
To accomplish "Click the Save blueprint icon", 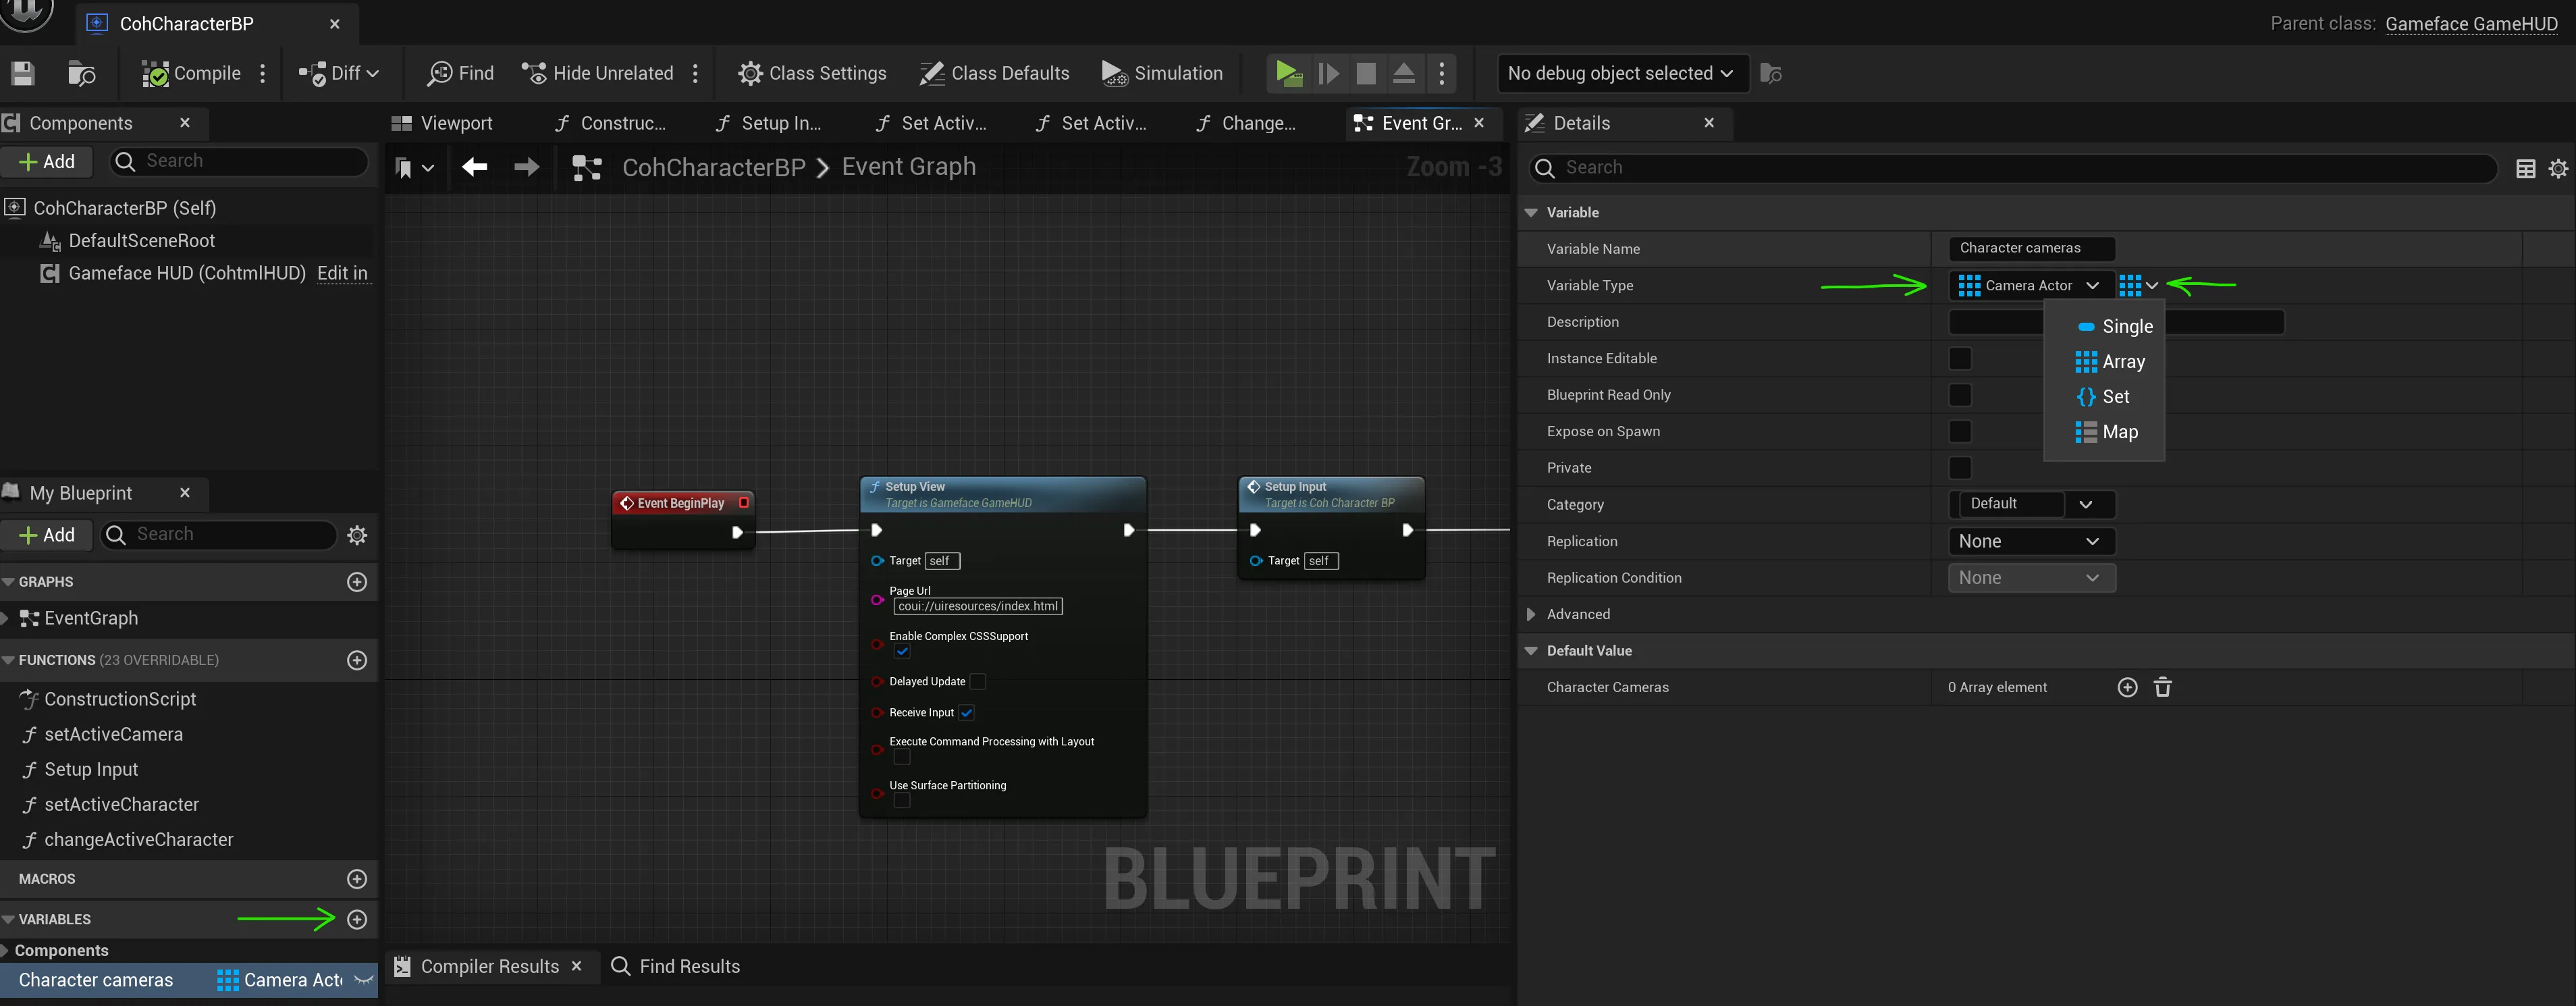I will click(x=22, y=73).
